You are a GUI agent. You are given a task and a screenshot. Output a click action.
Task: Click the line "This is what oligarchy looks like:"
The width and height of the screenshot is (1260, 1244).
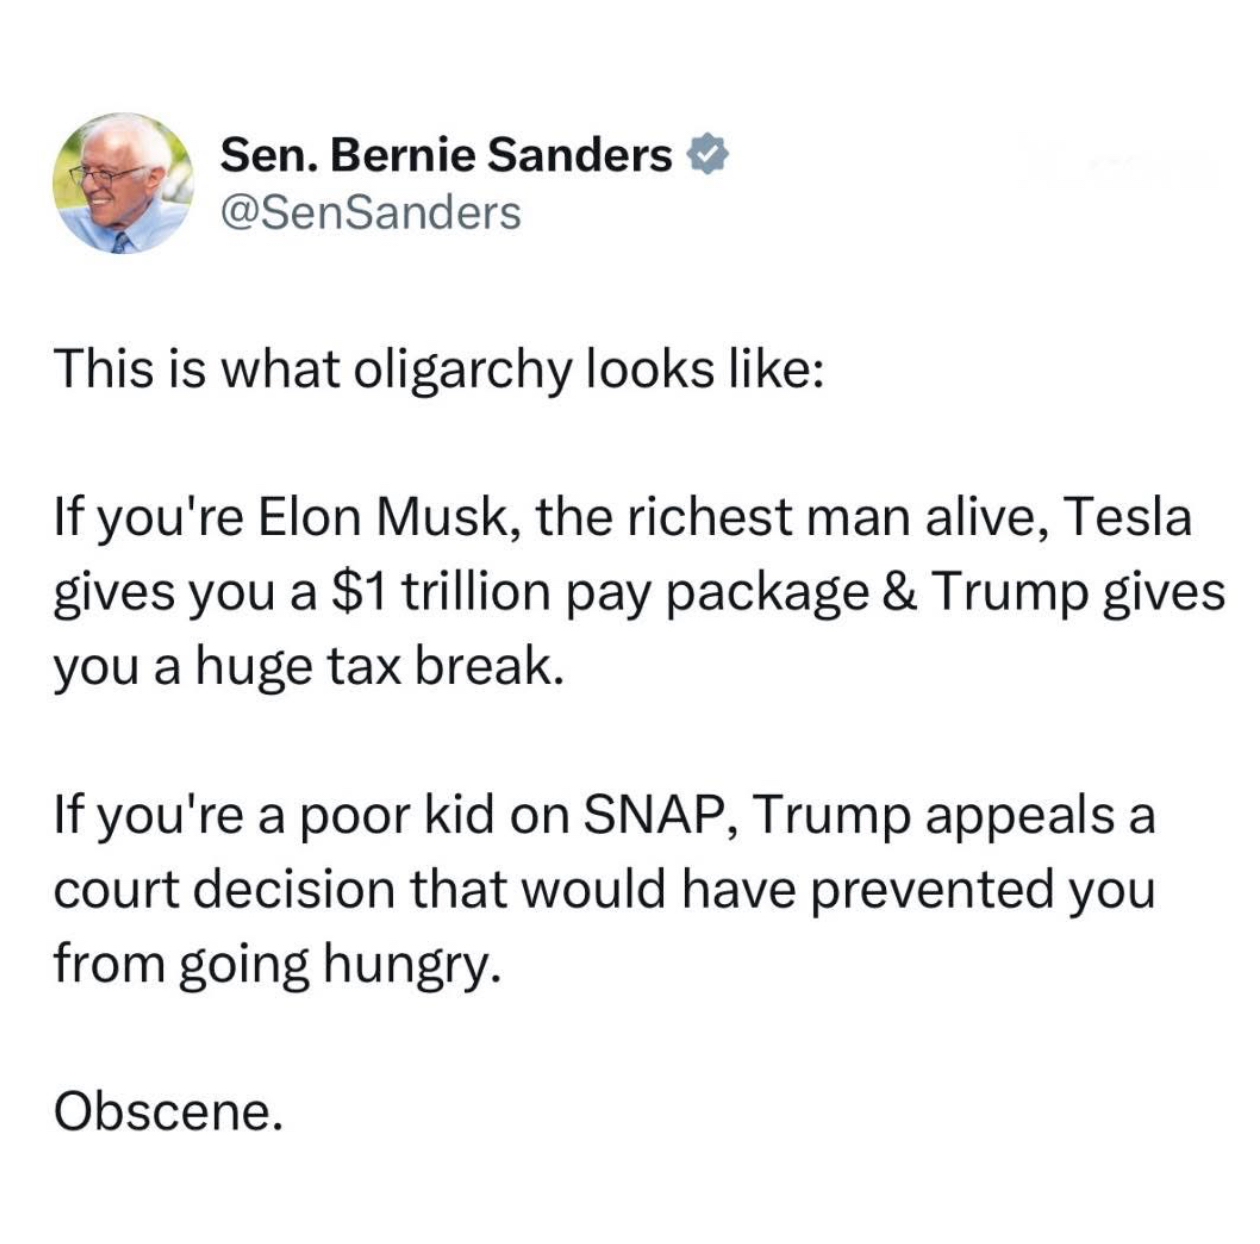[x=440, y=369]
